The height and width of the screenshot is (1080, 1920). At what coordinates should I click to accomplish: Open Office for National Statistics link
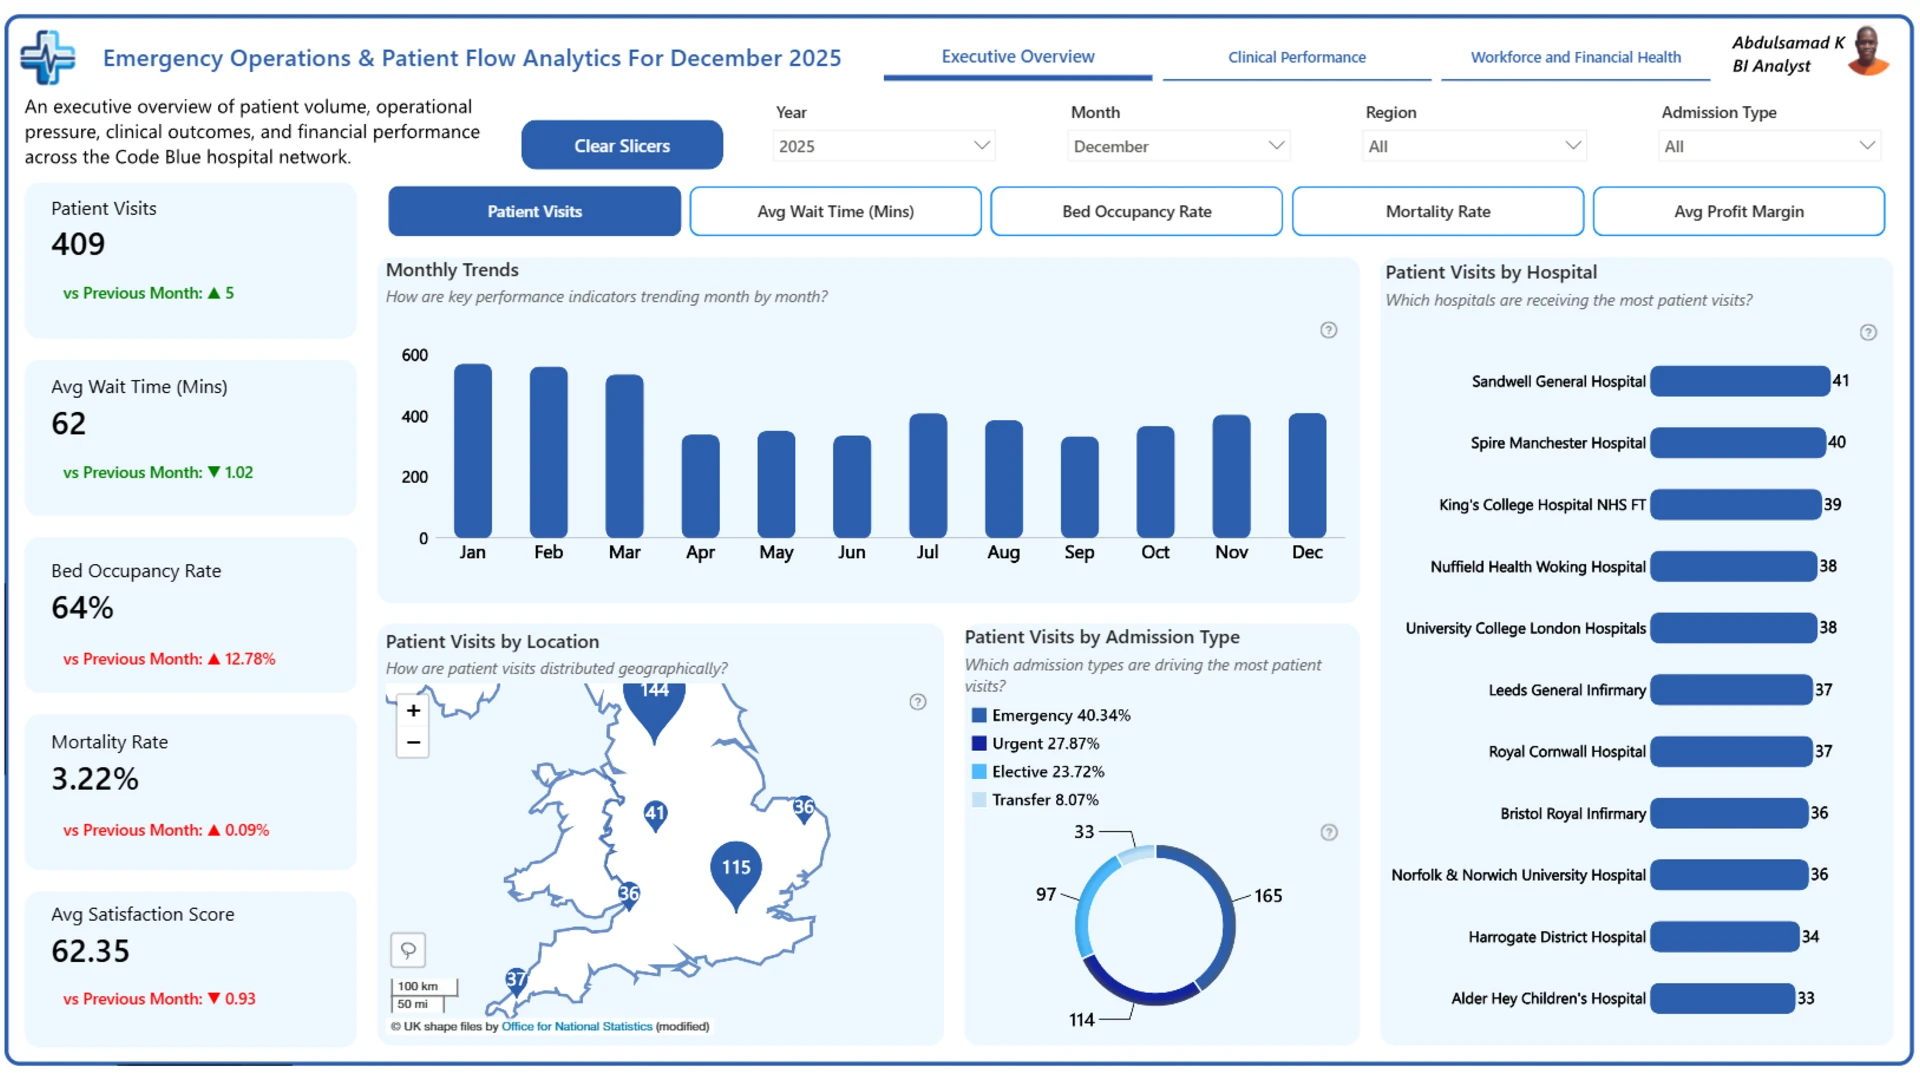[577, 1026]
